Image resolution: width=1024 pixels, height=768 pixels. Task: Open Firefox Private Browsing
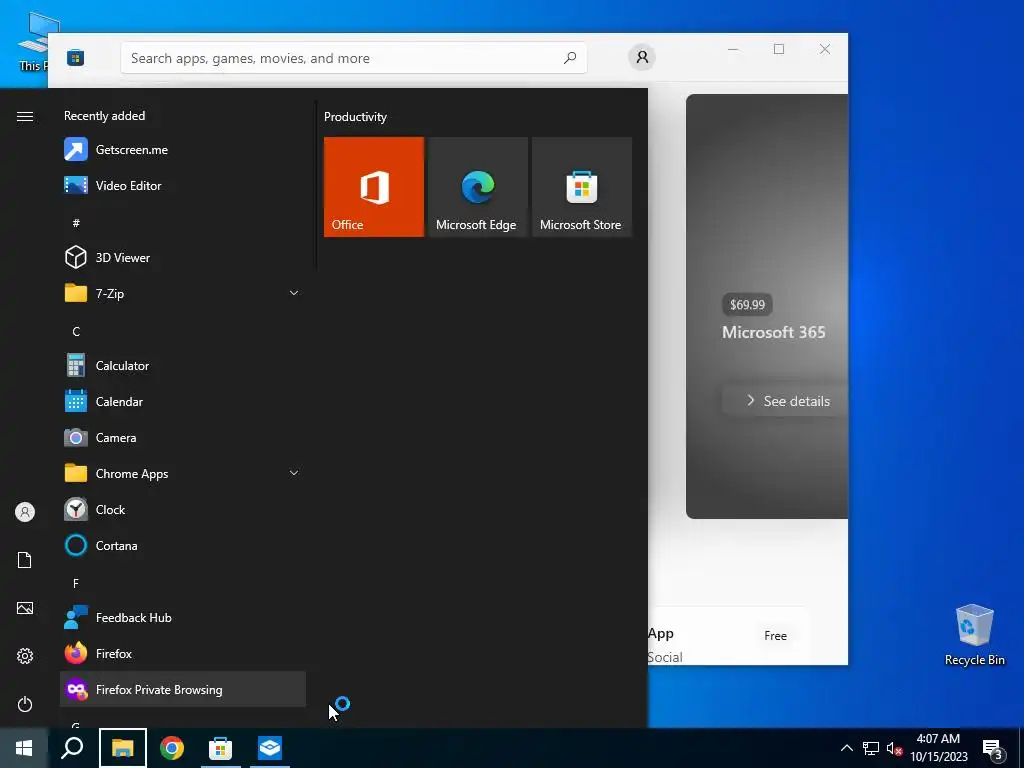pos(183,689)
